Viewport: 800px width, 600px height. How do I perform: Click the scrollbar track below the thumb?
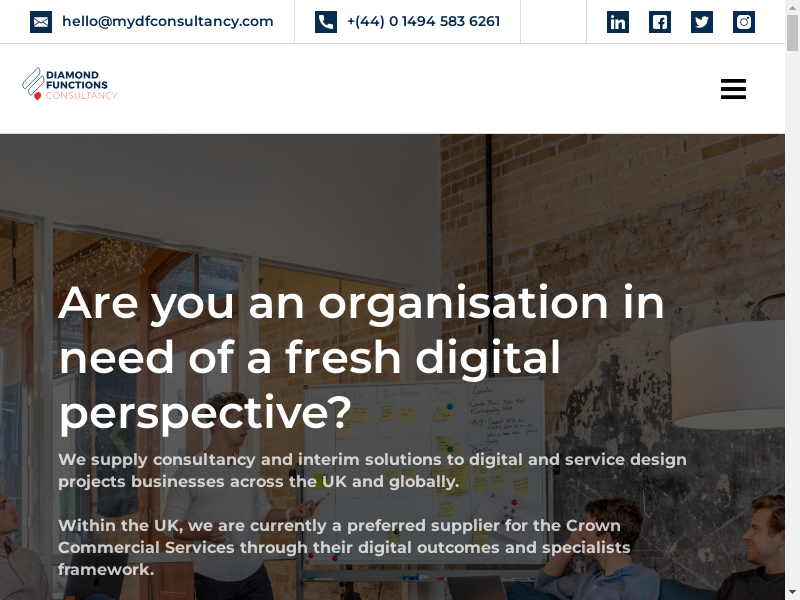coord(792,316)
